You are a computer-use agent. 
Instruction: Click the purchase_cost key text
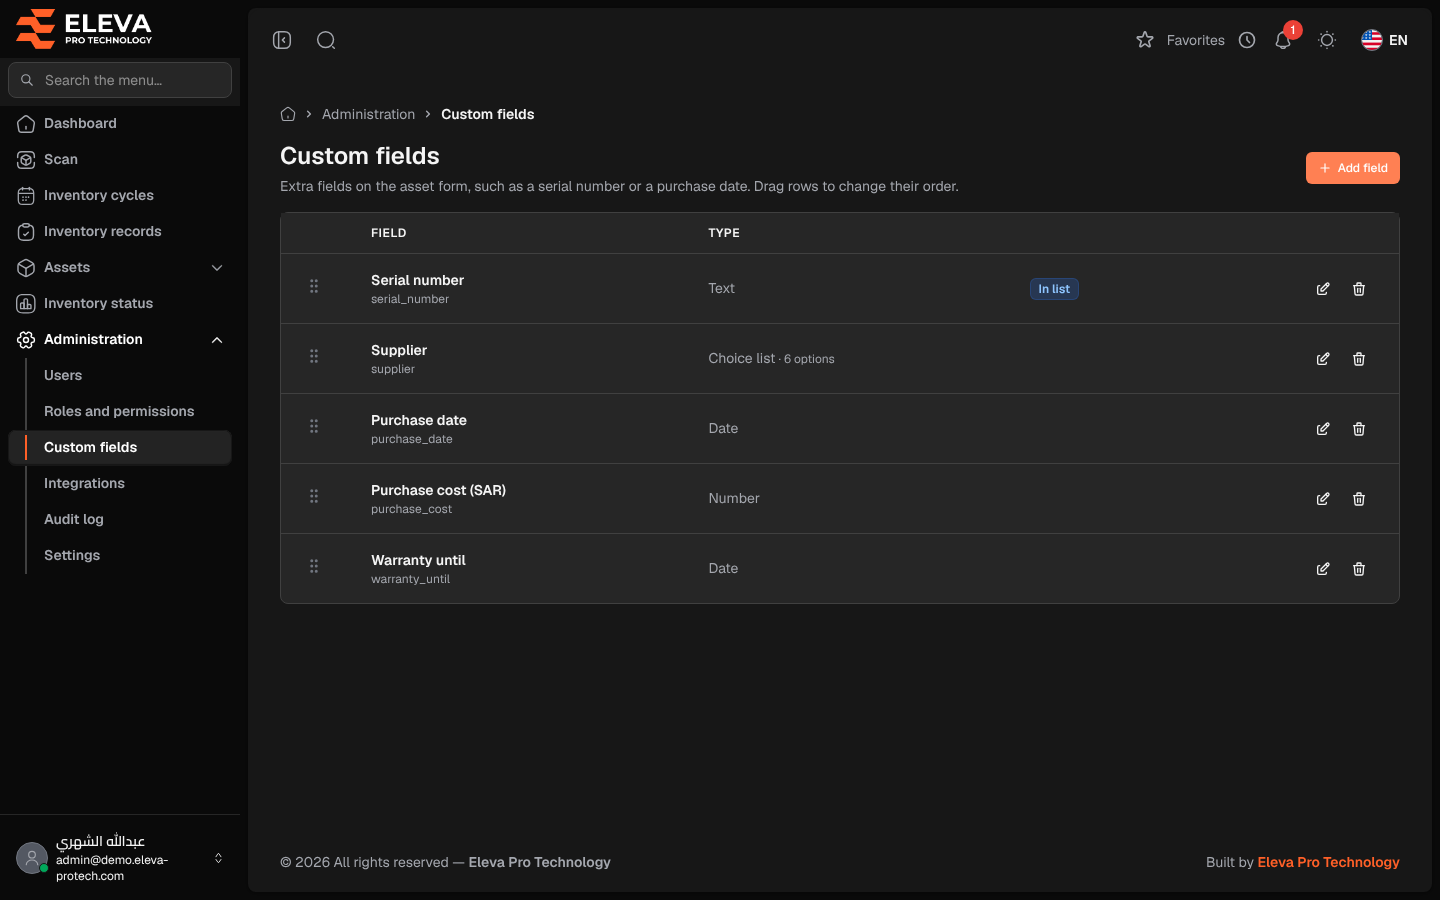click(411, 509)
